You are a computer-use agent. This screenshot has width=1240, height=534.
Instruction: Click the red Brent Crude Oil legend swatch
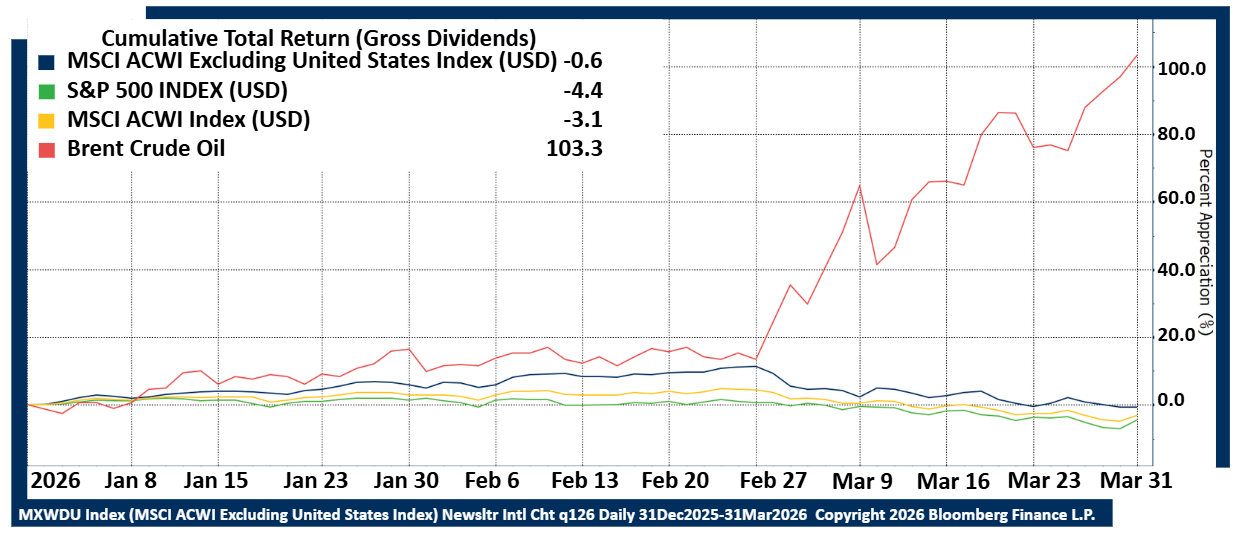pos(45,150)
